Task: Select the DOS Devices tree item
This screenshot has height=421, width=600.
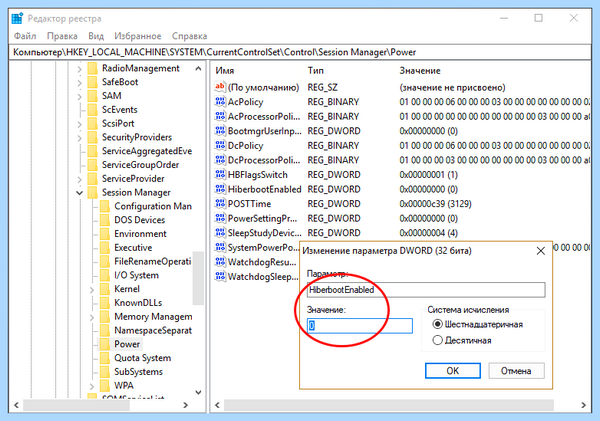Action: click(x=140, y=220)
